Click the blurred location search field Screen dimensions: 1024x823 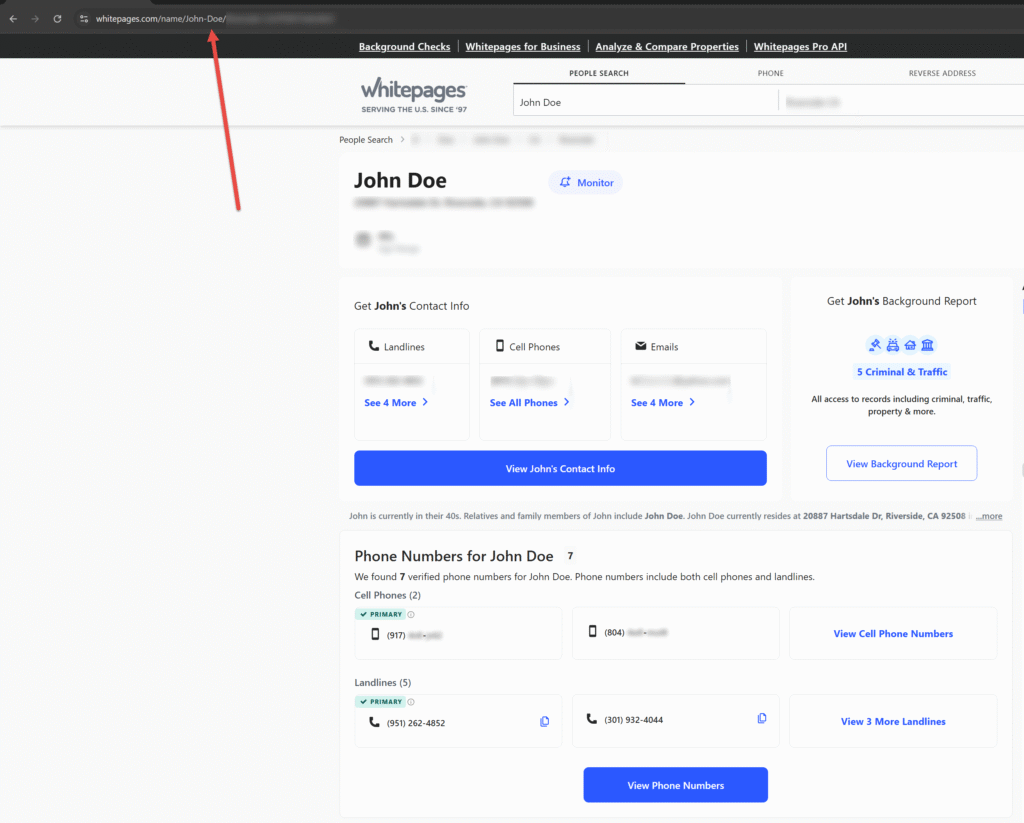tap(901, 102)
